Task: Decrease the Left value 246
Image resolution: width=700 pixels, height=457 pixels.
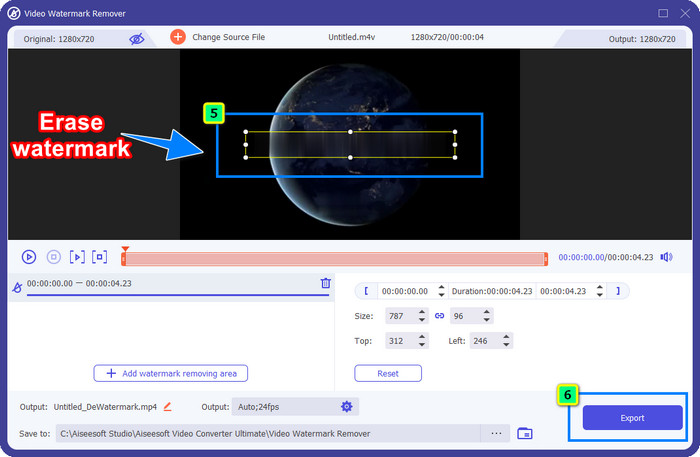Action: [506, 345]
